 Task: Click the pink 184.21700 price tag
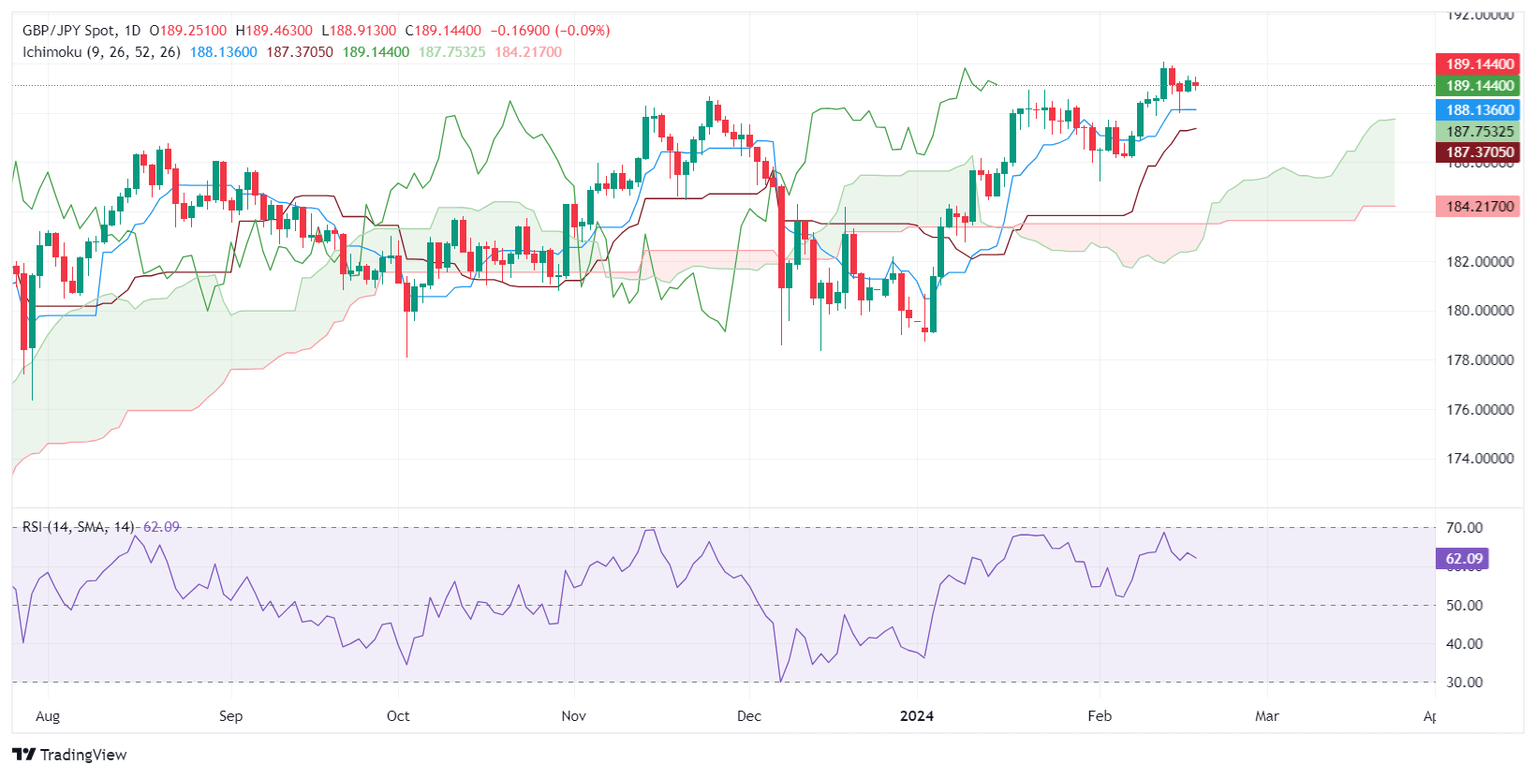click(x=1477, y=207)
